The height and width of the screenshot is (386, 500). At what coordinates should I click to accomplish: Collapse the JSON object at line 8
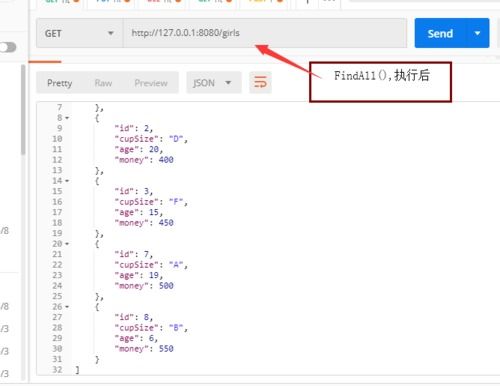pos(67,118)
